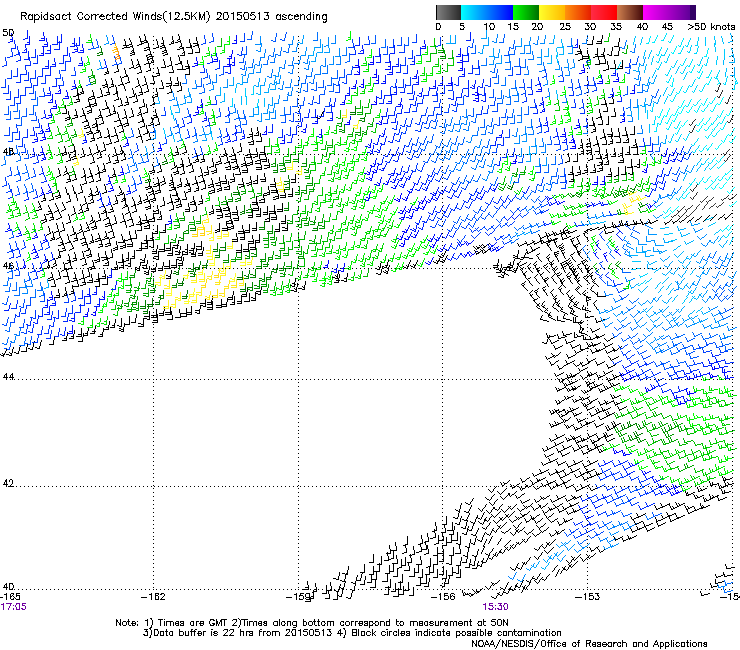This screenshot has width=740, height=650.
Task: Click the cyan-blue 5-15 knots legend swatch
Action: tap(487, 12)
